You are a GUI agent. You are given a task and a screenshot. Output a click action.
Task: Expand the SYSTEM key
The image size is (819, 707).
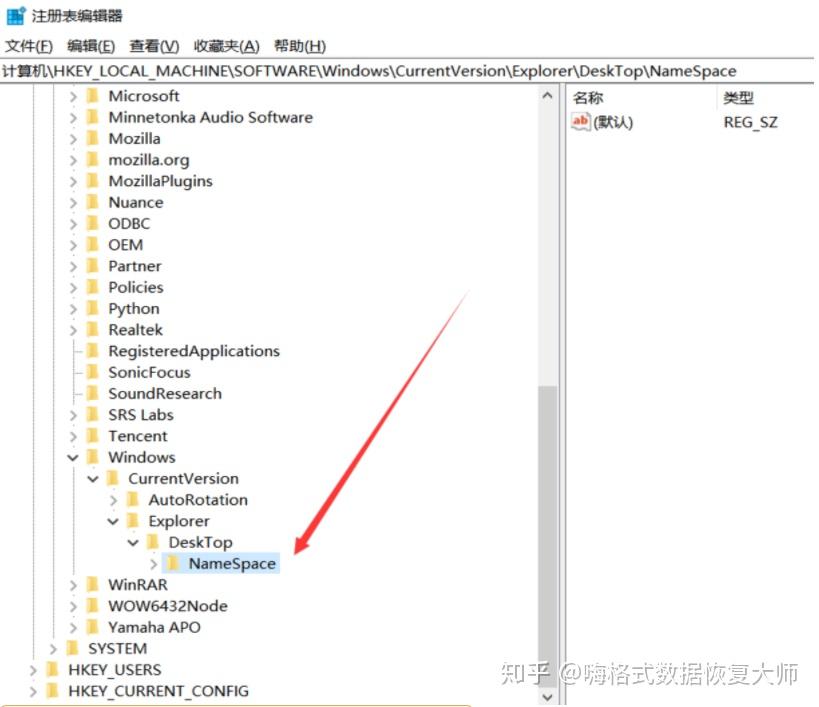53,649
